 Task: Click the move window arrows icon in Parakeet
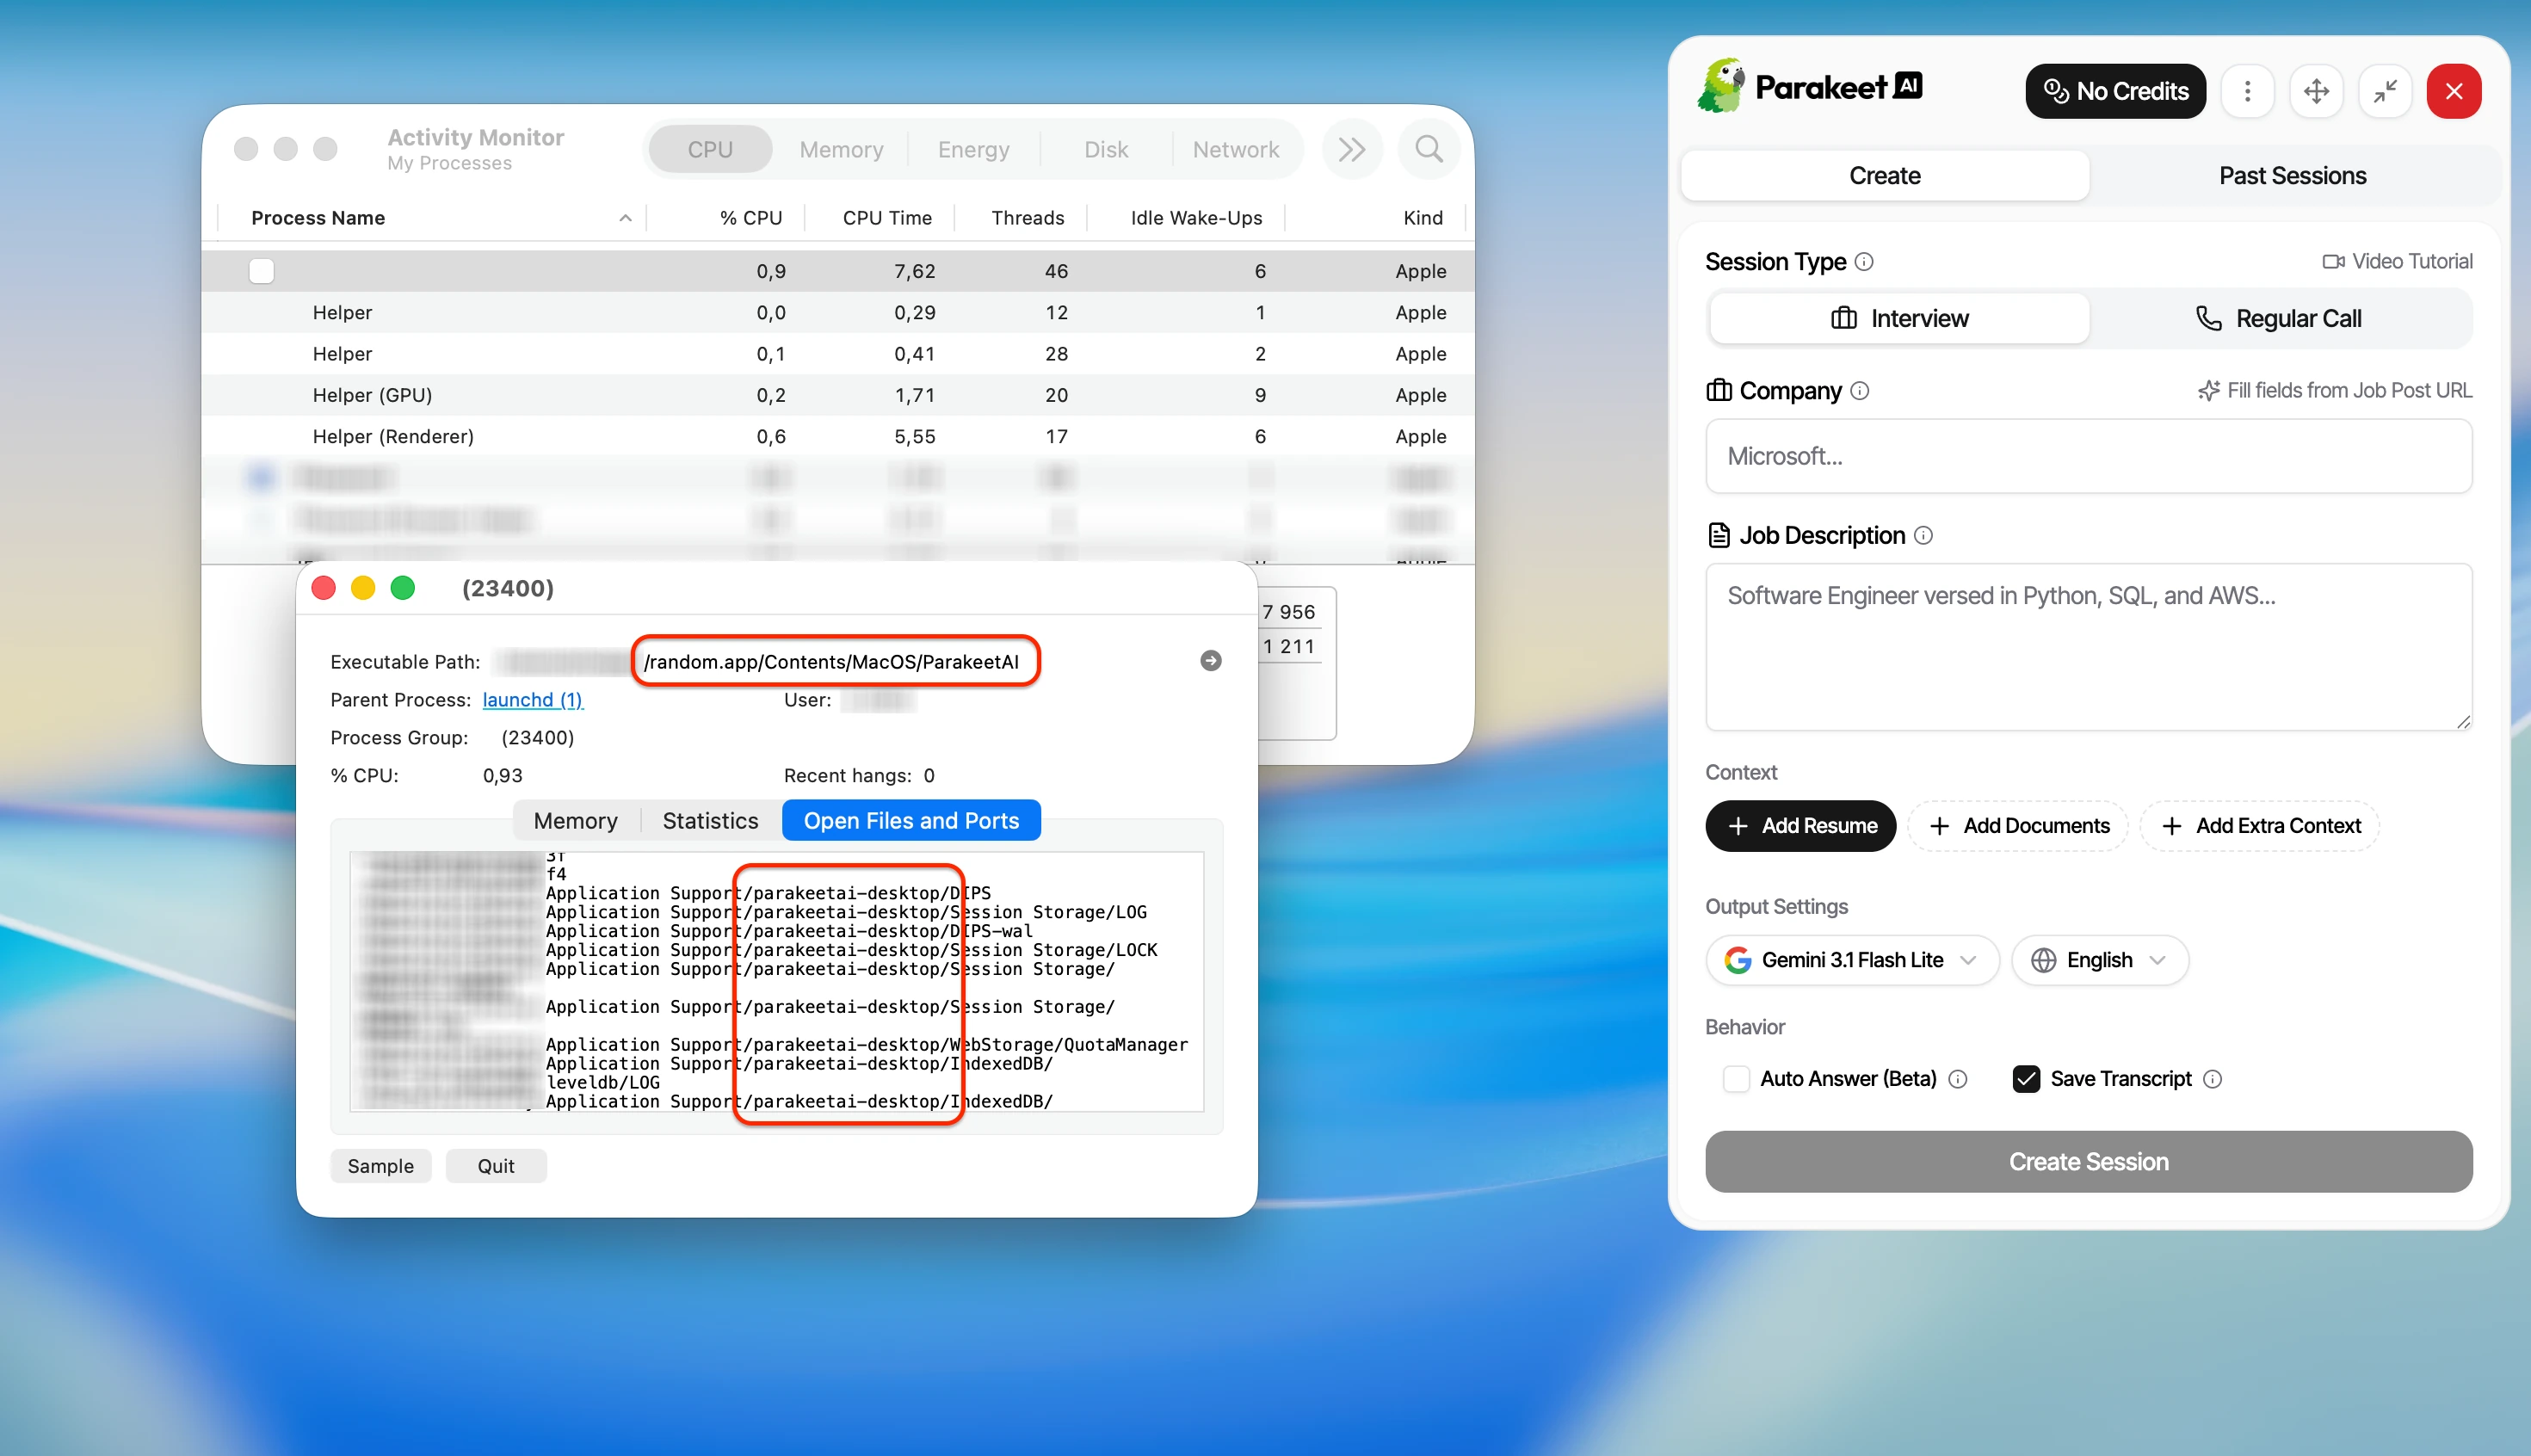point(2316,91)
